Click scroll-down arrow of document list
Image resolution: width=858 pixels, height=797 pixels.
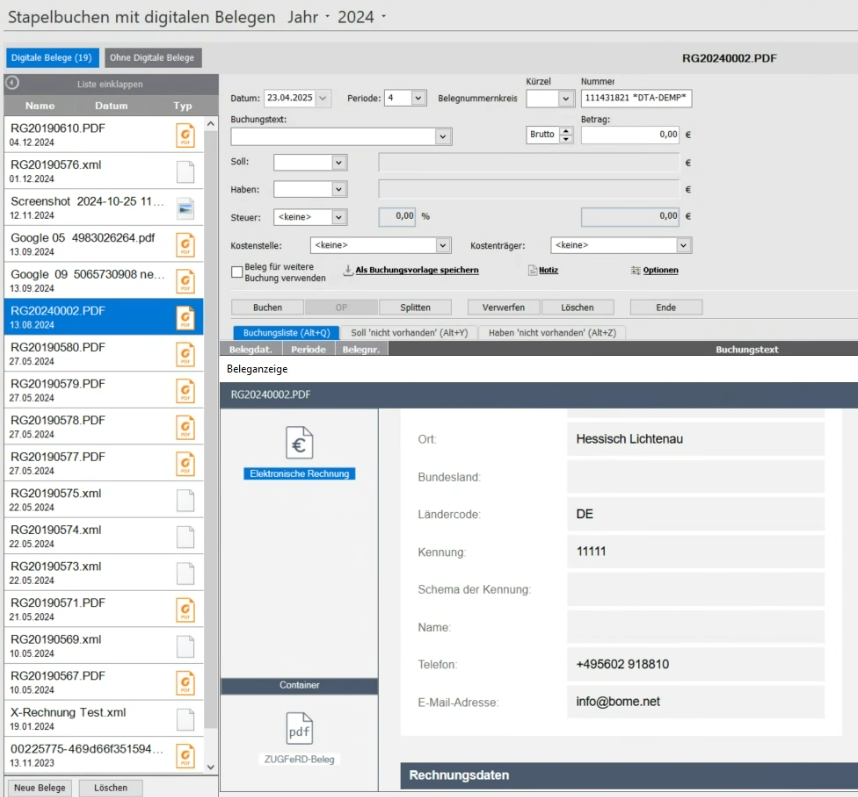click(x=211, y=767)
